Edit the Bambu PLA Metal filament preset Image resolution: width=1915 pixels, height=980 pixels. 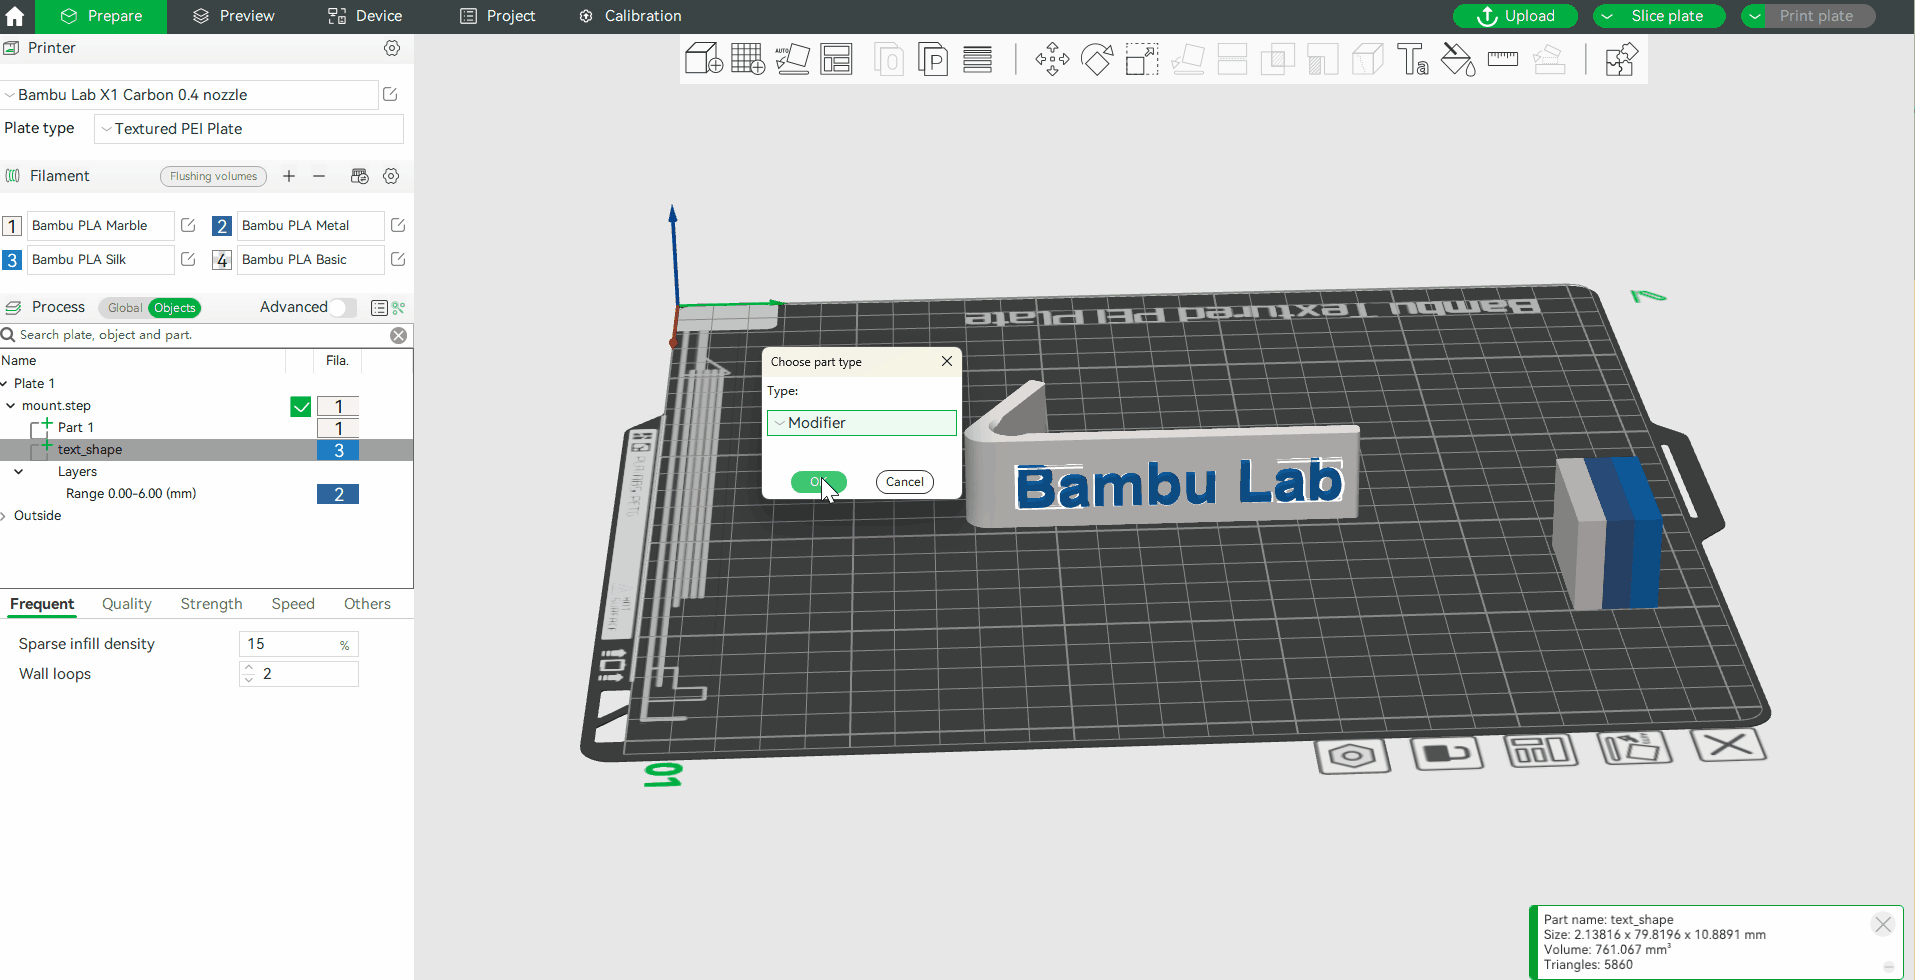tap(398, 225)
